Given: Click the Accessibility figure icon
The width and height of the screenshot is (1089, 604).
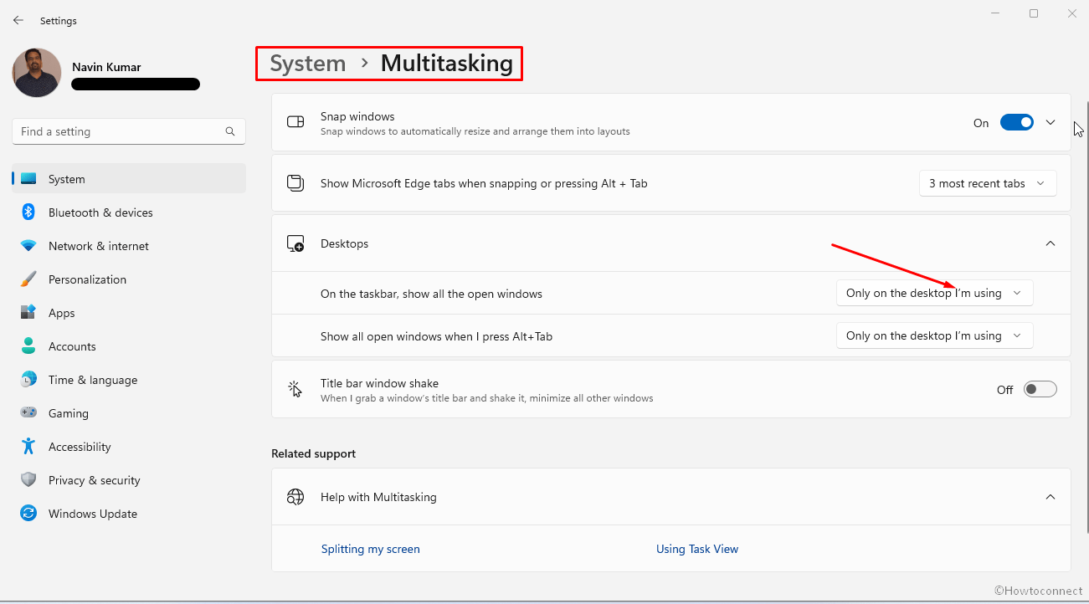Looking at the screenshot, I should (x=28, y=446).
